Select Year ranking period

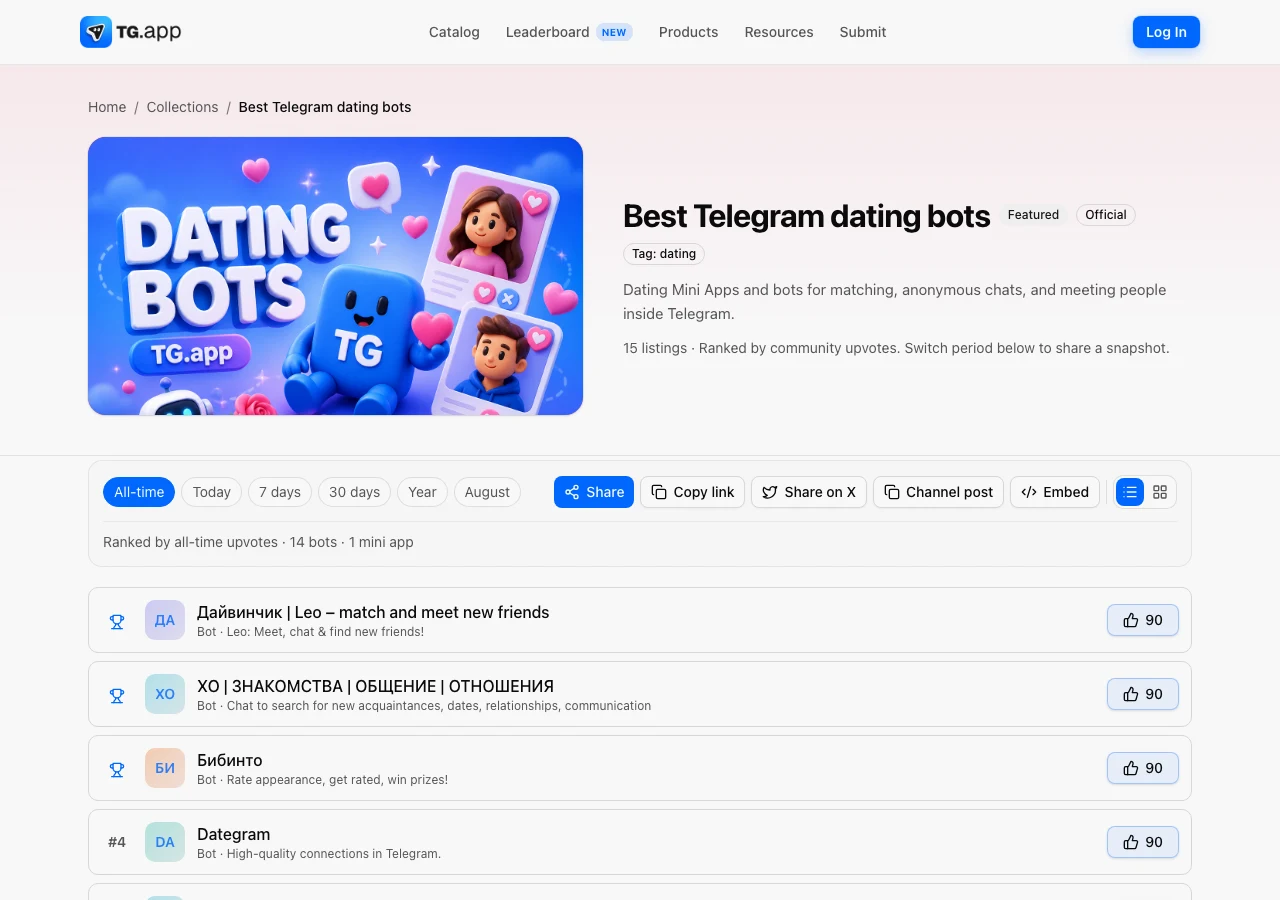pos(422,492)
